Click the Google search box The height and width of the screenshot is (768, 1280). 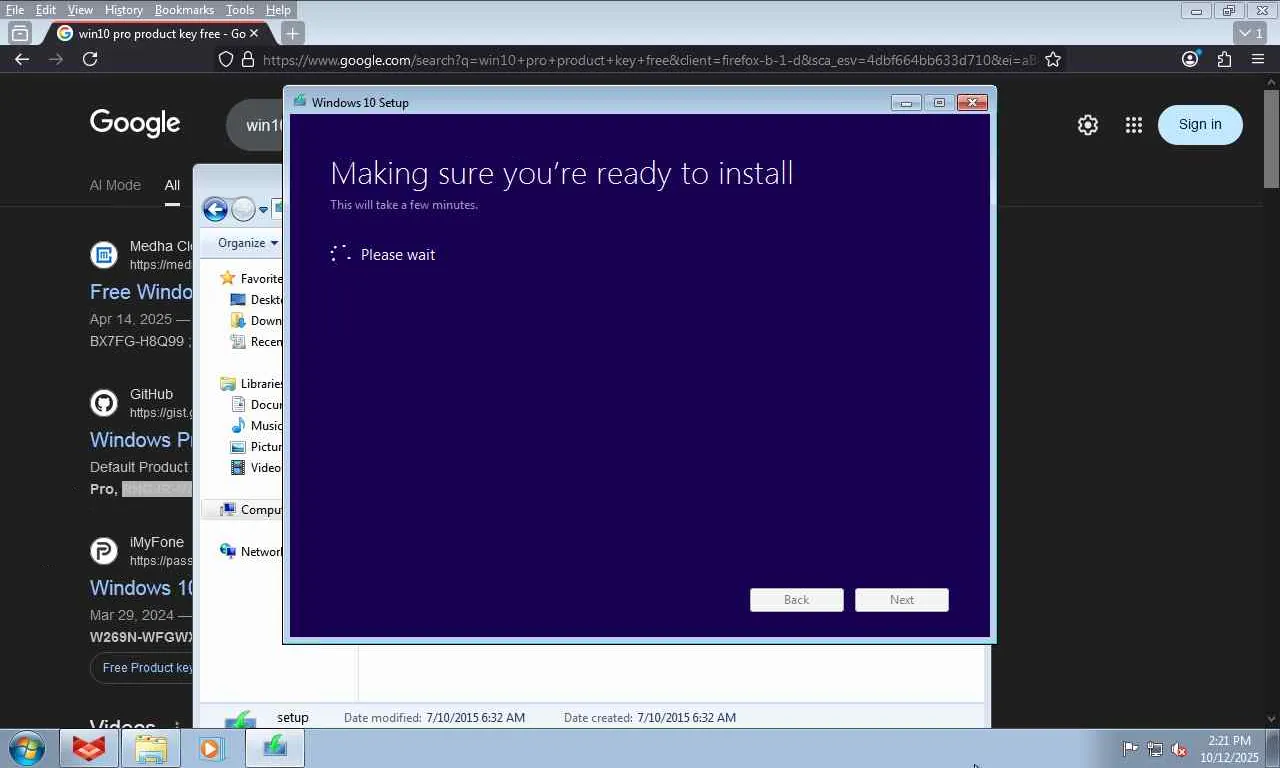tap(256, 125)
